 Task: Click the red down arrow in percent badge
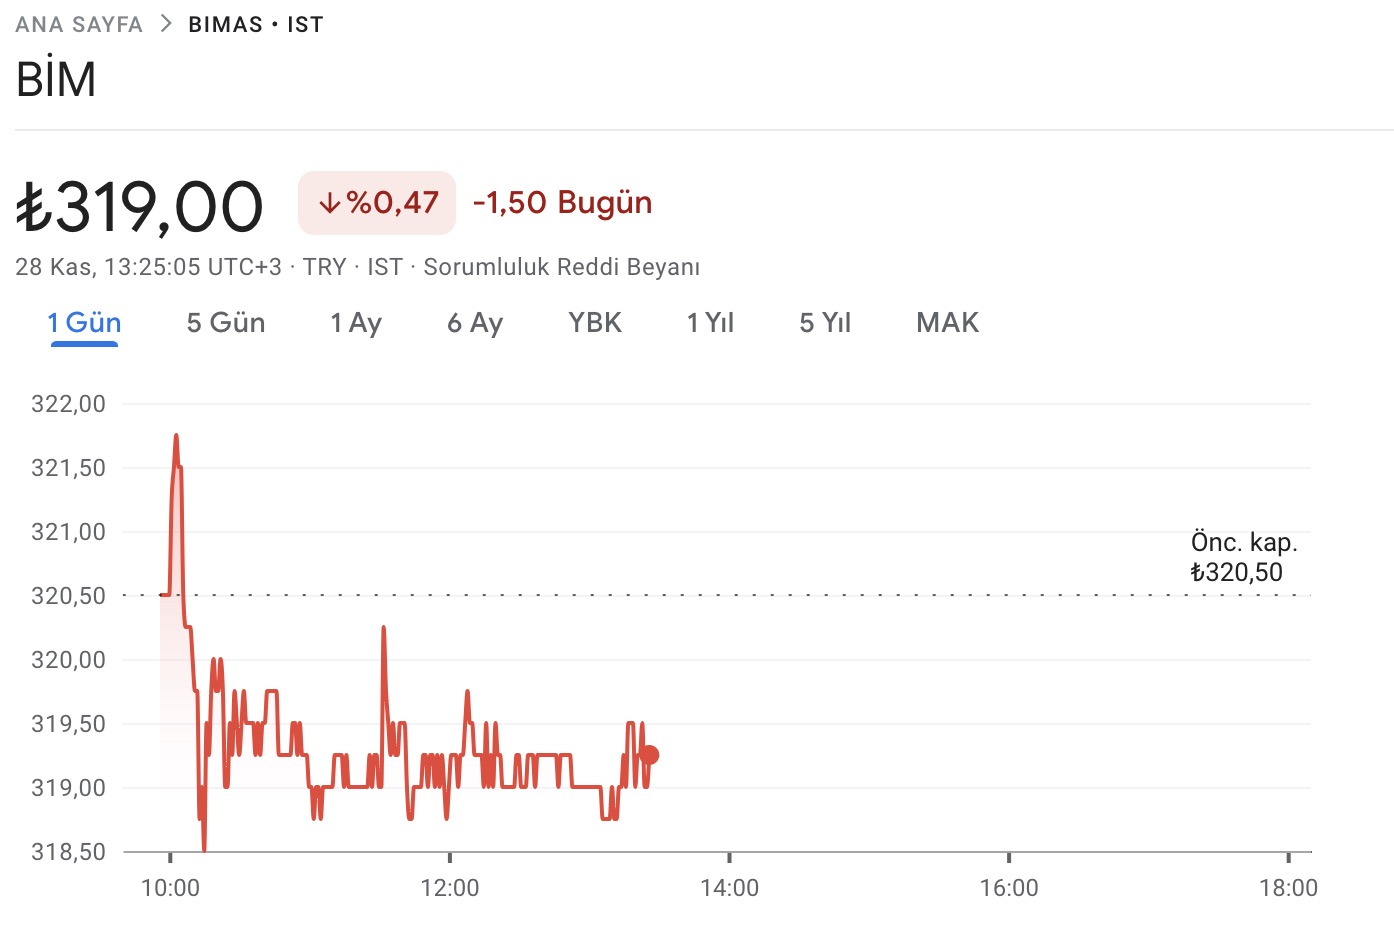tap(330, 203)
